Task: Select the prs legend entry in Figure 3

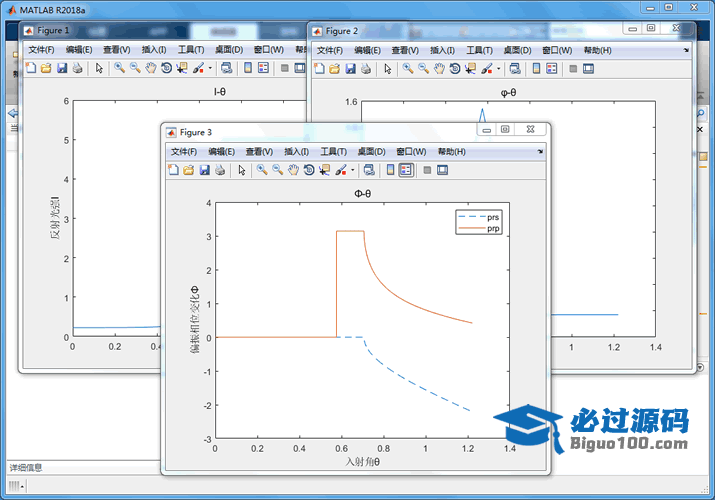Action: (x=479, y=217)
